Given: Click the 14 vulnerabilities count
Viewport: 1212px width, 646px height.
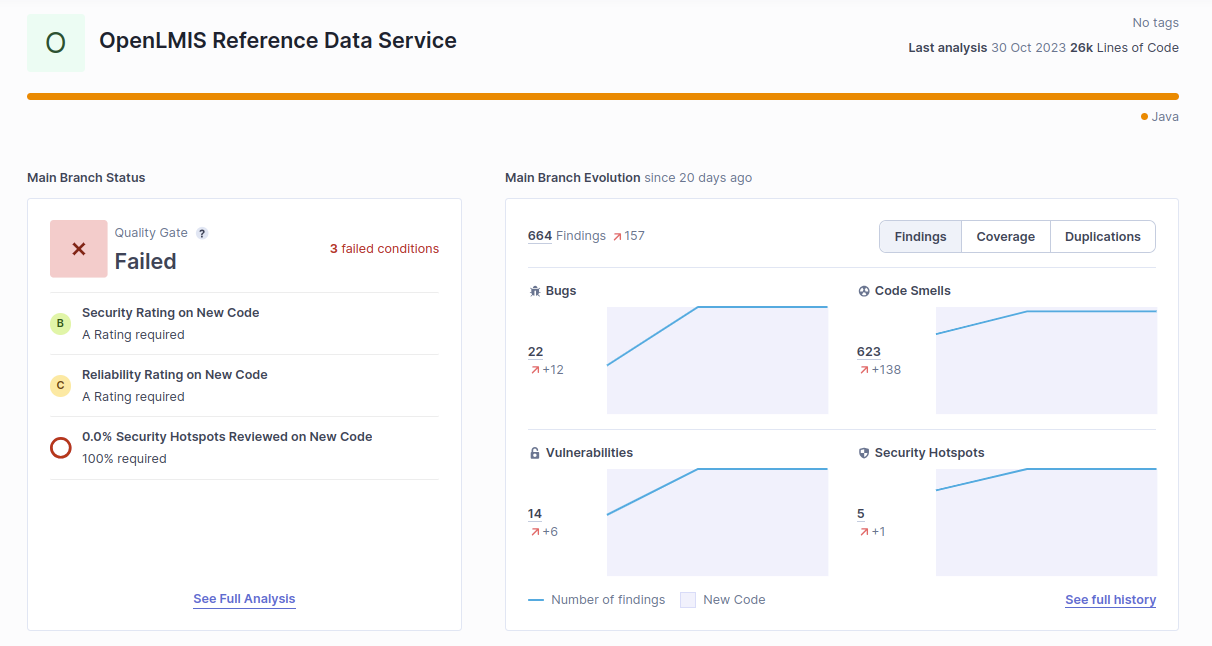Looking at the screenshot, I should click(x=535, y=514).
